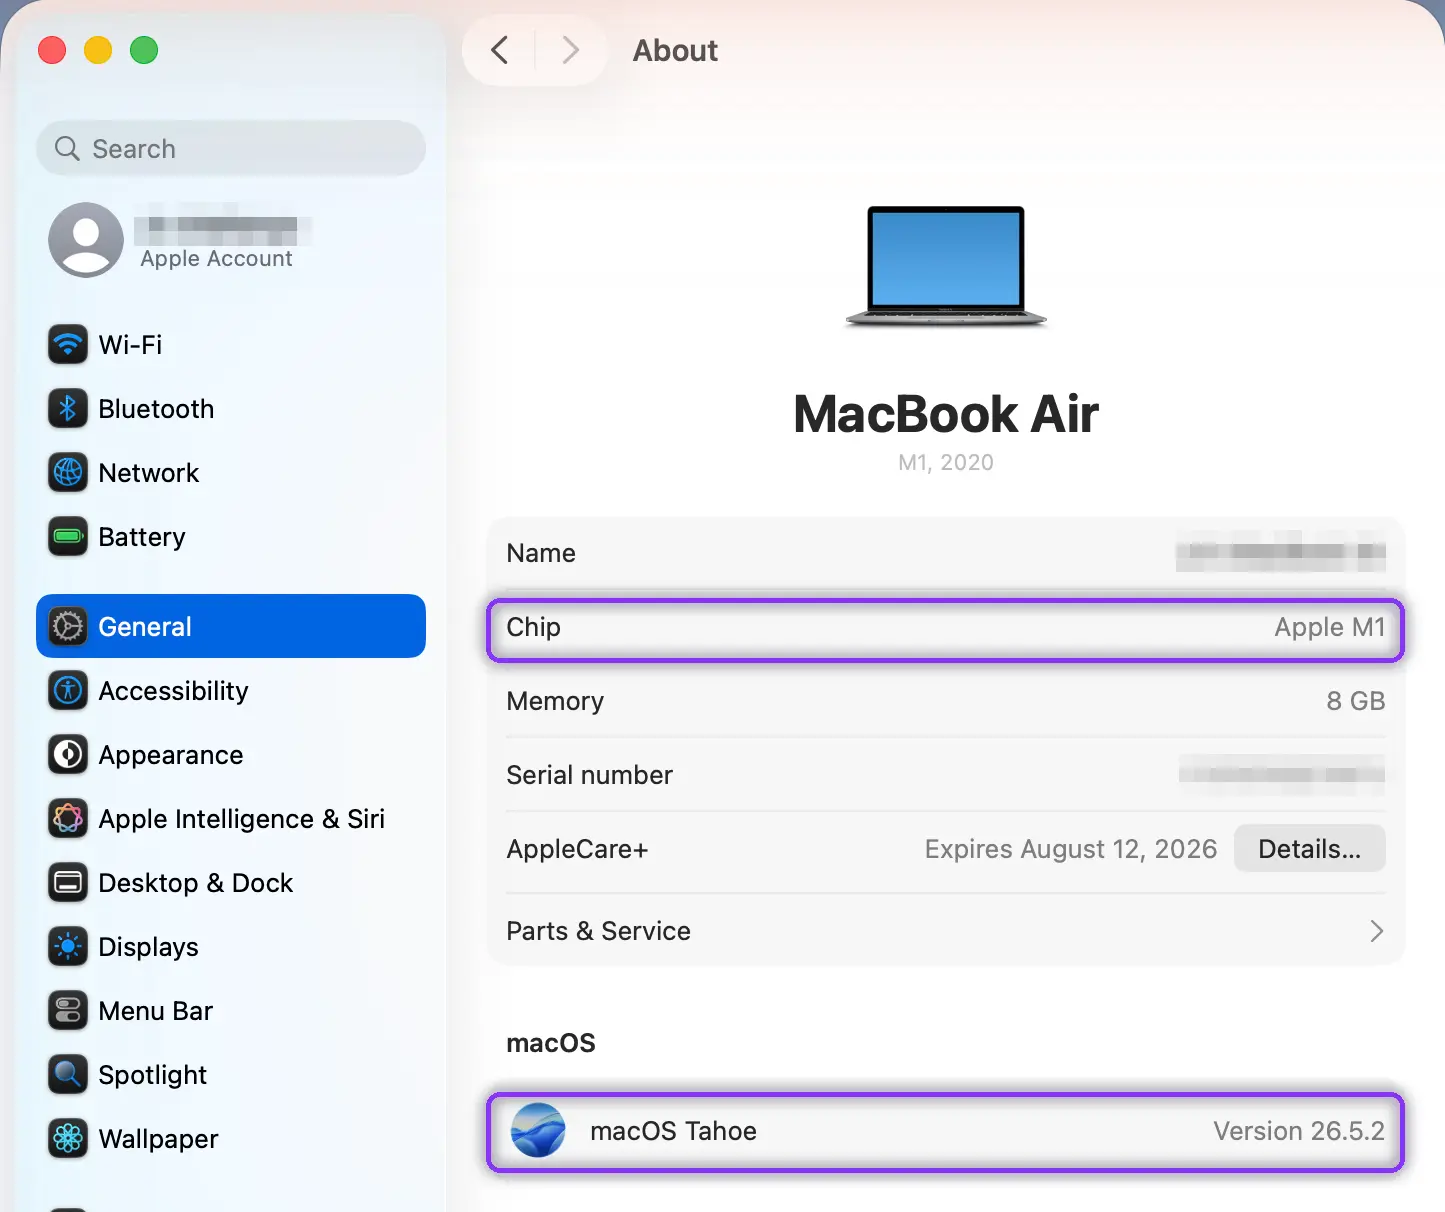Click Expires August 12, 2026 text

[x=1071, y=849]
